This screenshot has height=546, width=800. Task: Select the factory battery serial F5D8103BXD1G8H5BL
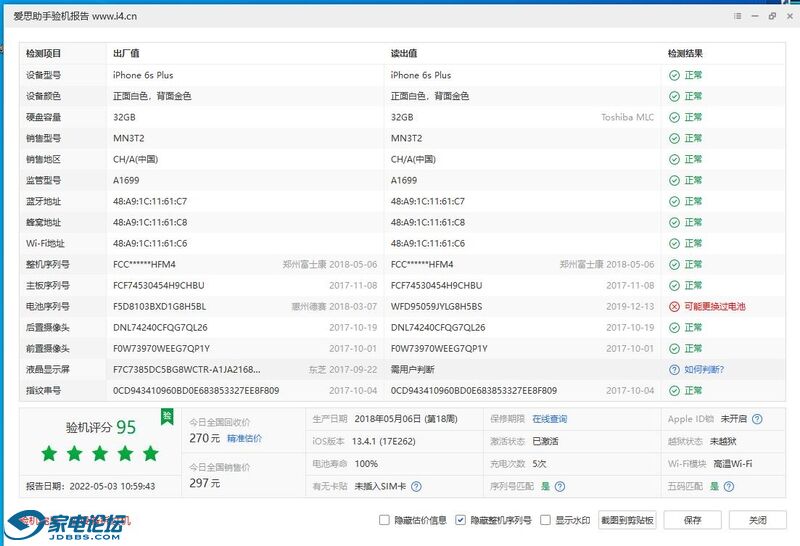pyautogui.click(x=160, y=306)
